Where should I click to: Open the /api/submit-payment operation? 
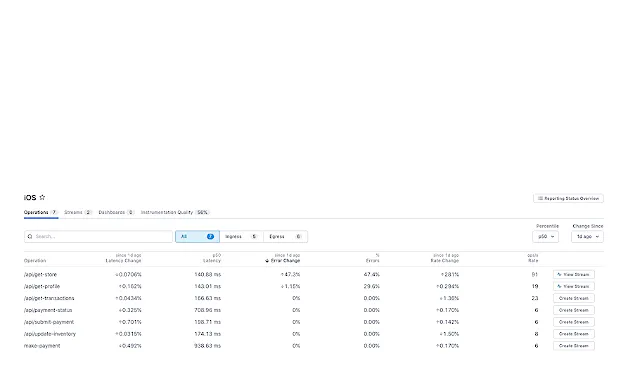coord(49,322)
